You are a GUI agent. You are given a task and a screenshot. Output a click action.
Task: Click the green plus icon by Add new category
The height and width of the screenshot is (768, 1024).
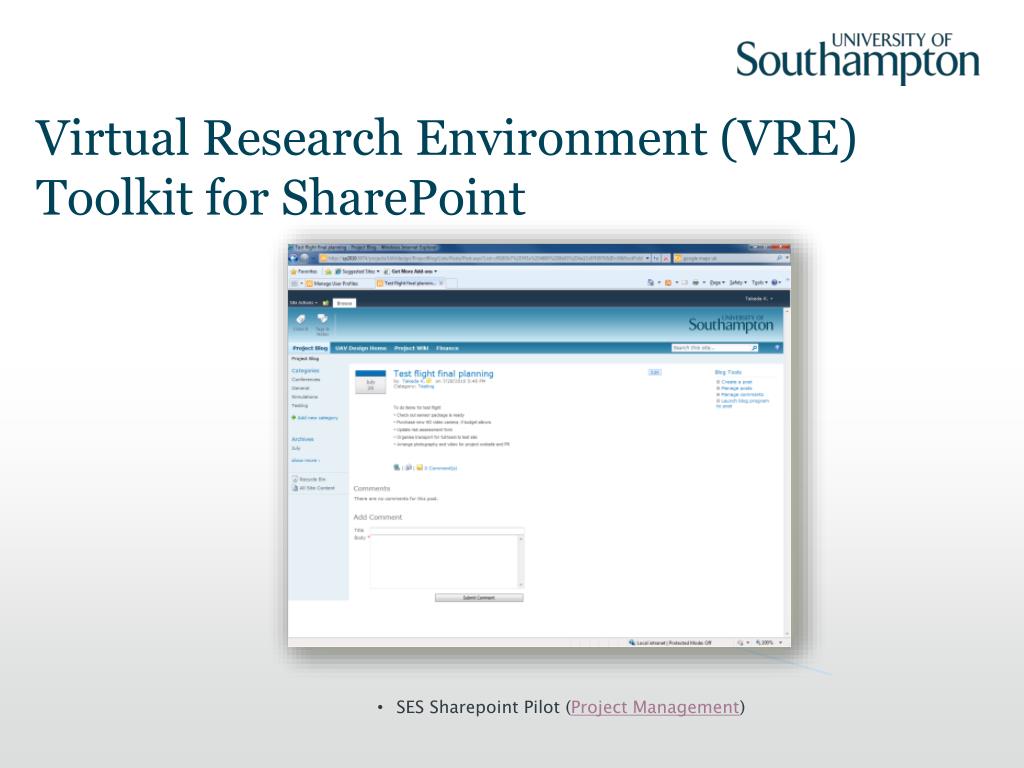[x=294, y=417]
